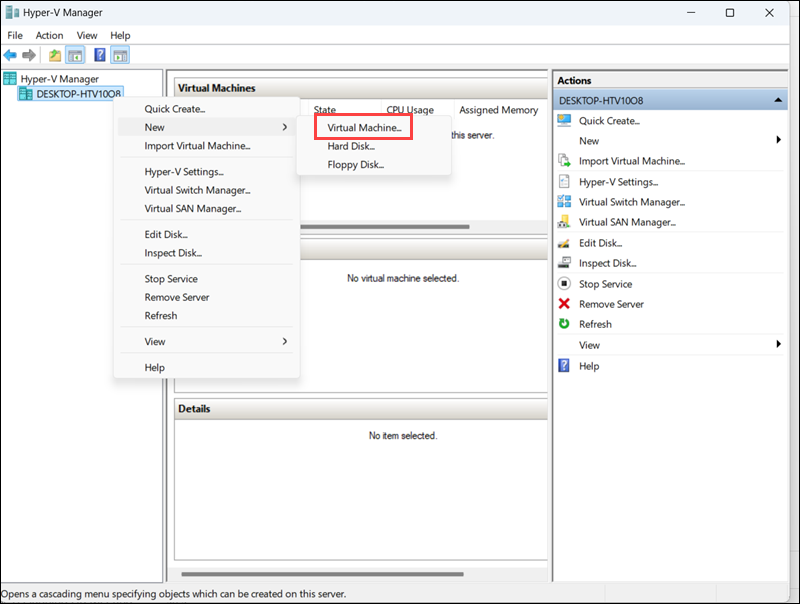Open the File menu
Image resolution: width=800 pixels, height=604 pixels.
point(15,35)
